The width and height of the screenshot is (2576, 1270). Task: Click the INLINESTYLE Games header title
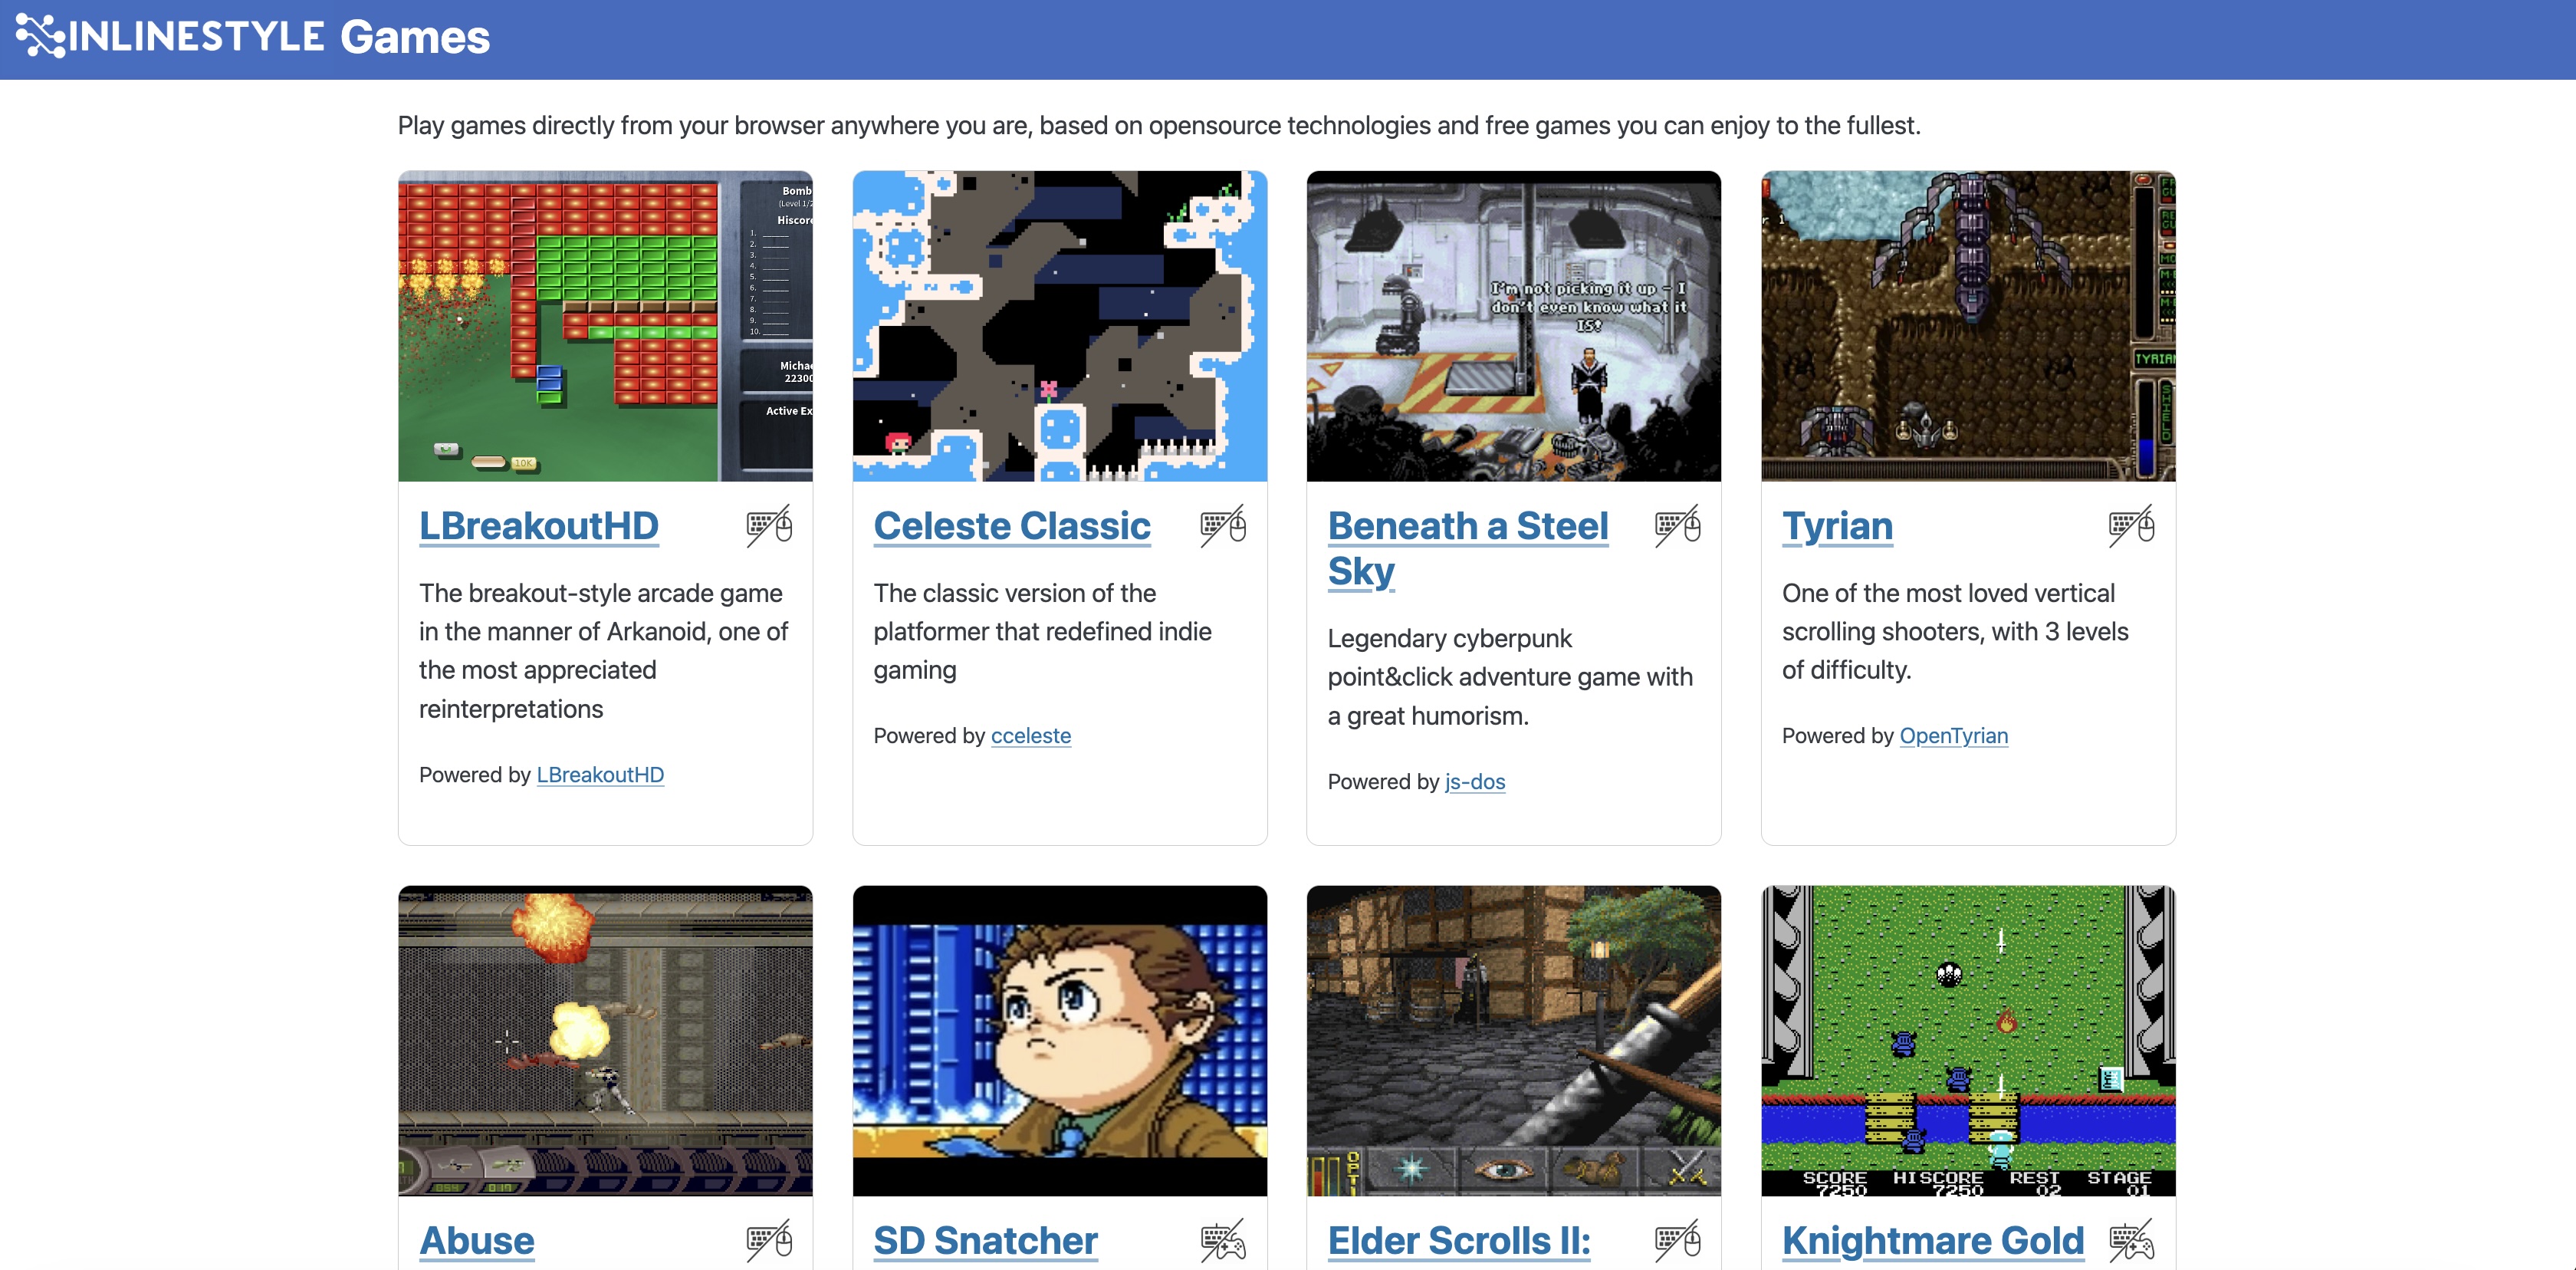(x=278, y=37)
